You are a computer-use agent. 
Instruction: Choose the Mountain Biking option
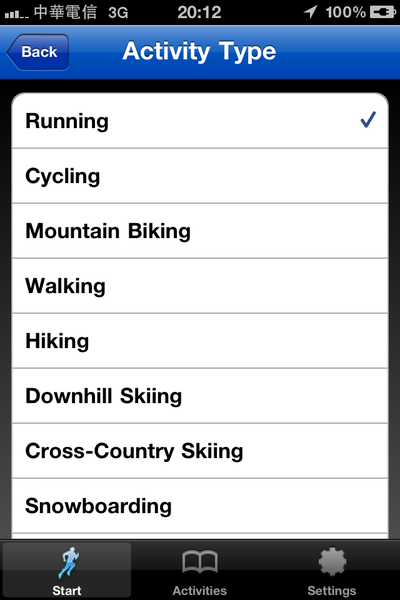(200, 231)
